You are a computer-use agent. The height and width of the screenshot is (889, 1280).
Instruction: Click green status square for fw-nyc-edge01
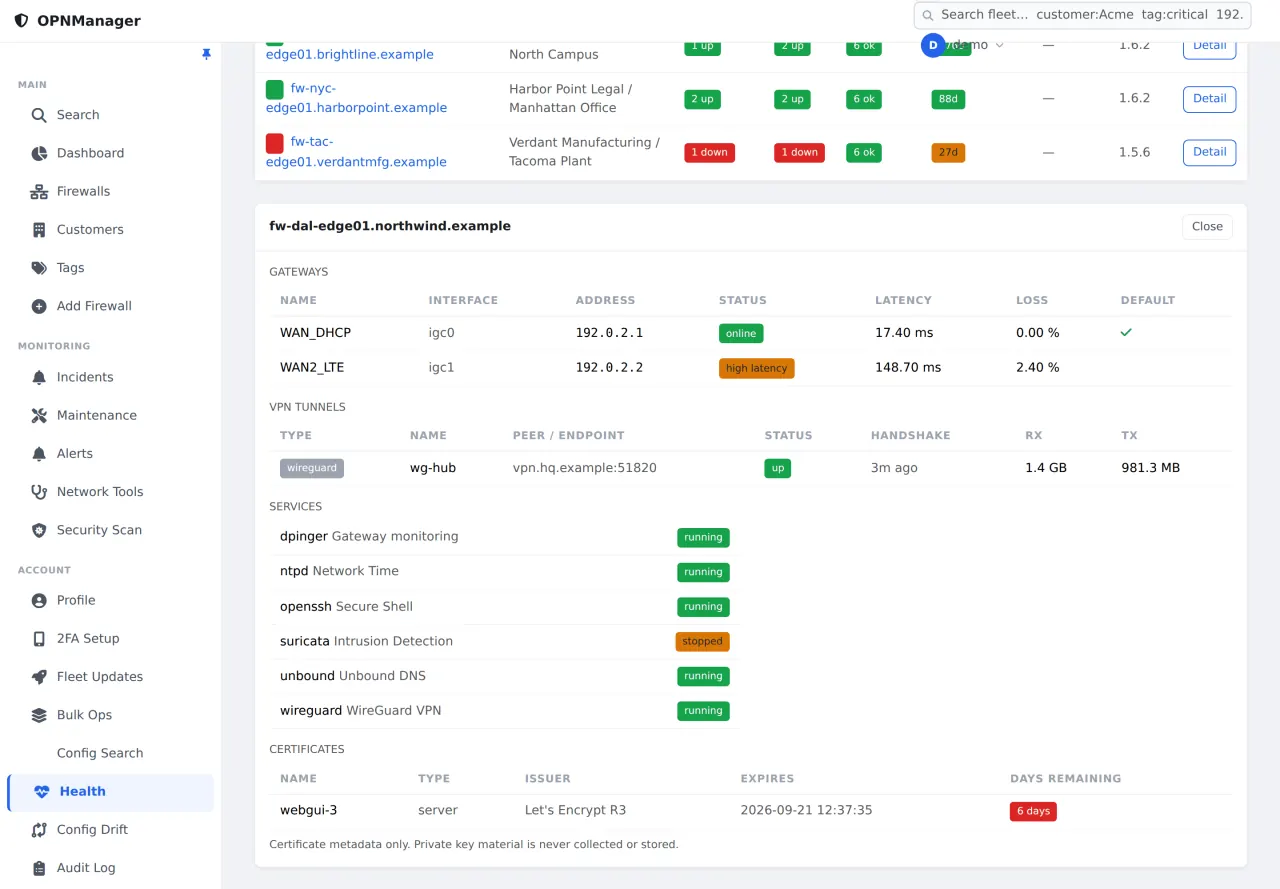click(274, 89)
